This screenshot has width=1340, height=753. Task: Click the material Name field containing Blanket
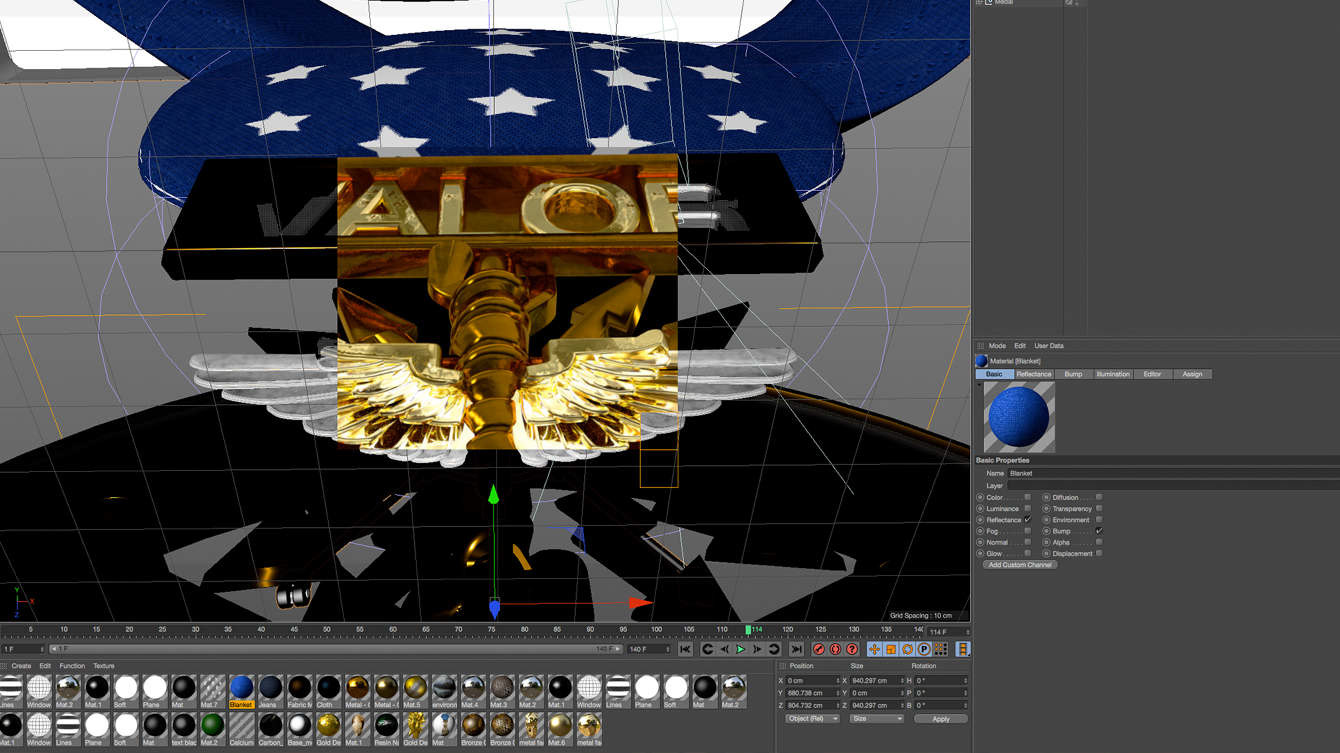(1173, 473)
